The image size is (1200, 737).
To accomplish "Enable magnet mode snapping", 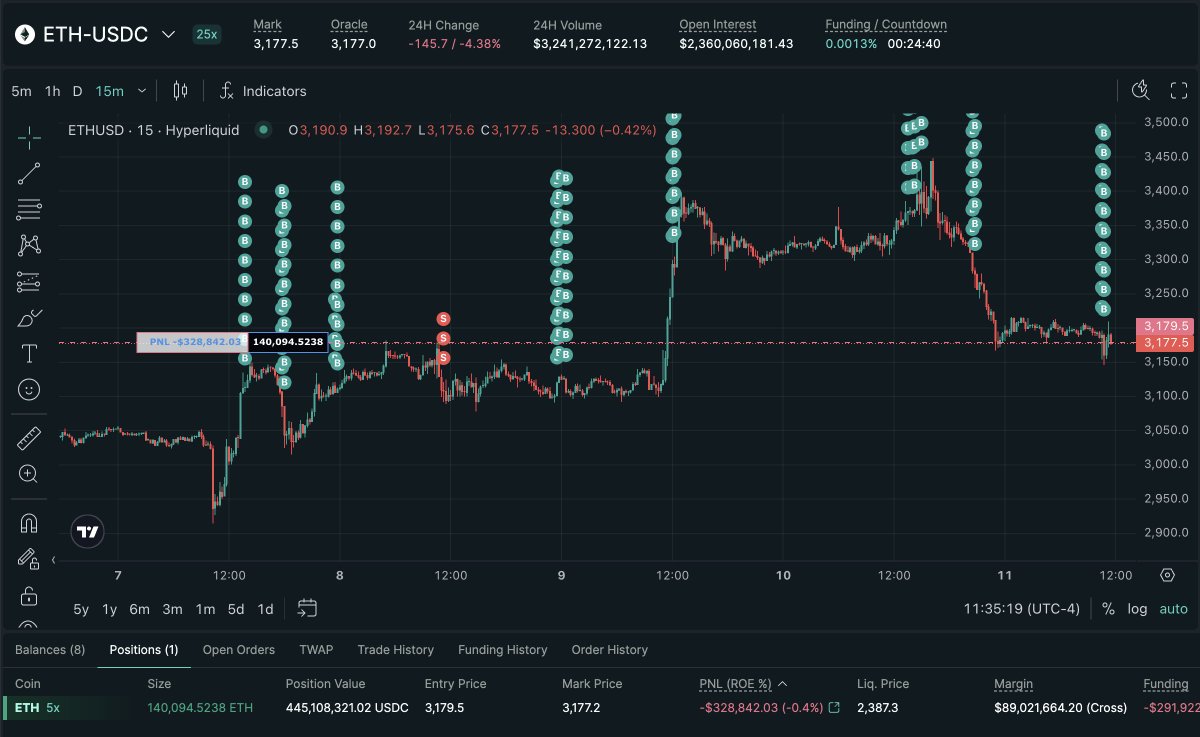I will (x=29, y=522).
